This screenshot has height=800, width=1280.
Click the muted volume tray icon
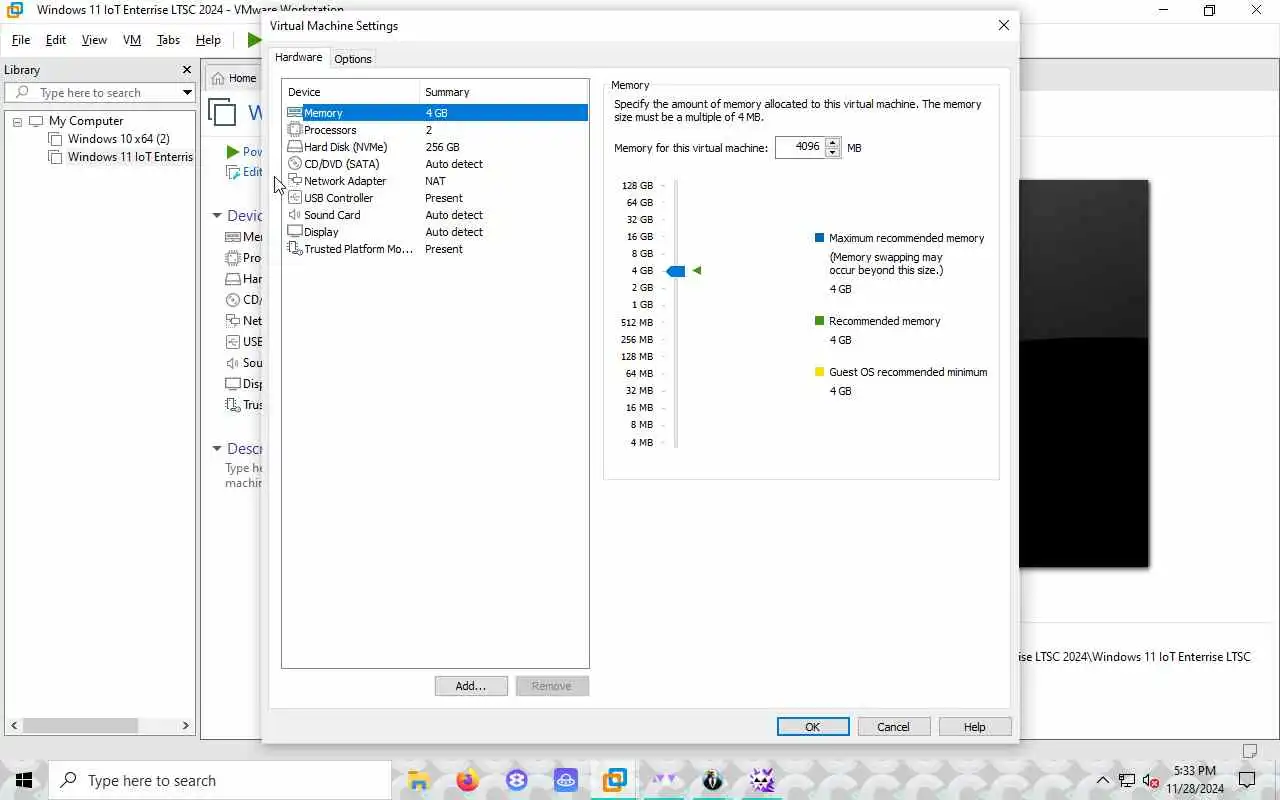(x=1150, y=780)
